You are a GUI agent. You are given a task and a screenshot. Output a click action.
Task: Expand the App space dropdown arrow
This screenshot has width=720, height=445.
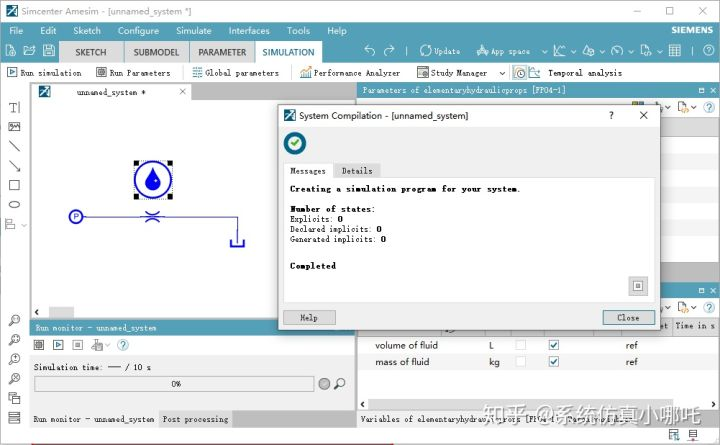pyautogui.click(x=545, y=51)
